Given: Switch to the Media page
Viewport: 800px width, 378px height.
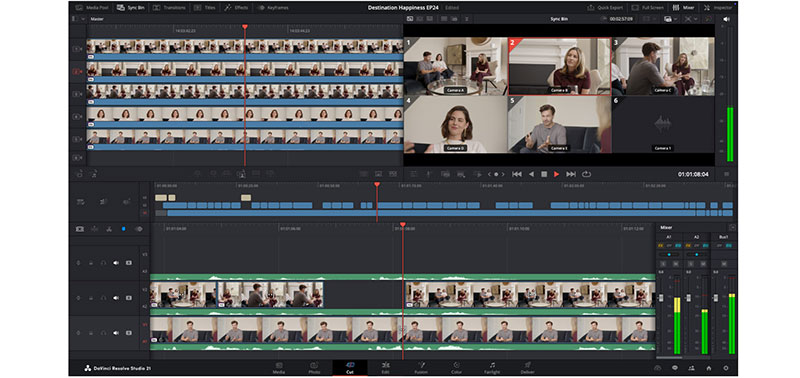Looking at the screenshot, I should point(279,368).
